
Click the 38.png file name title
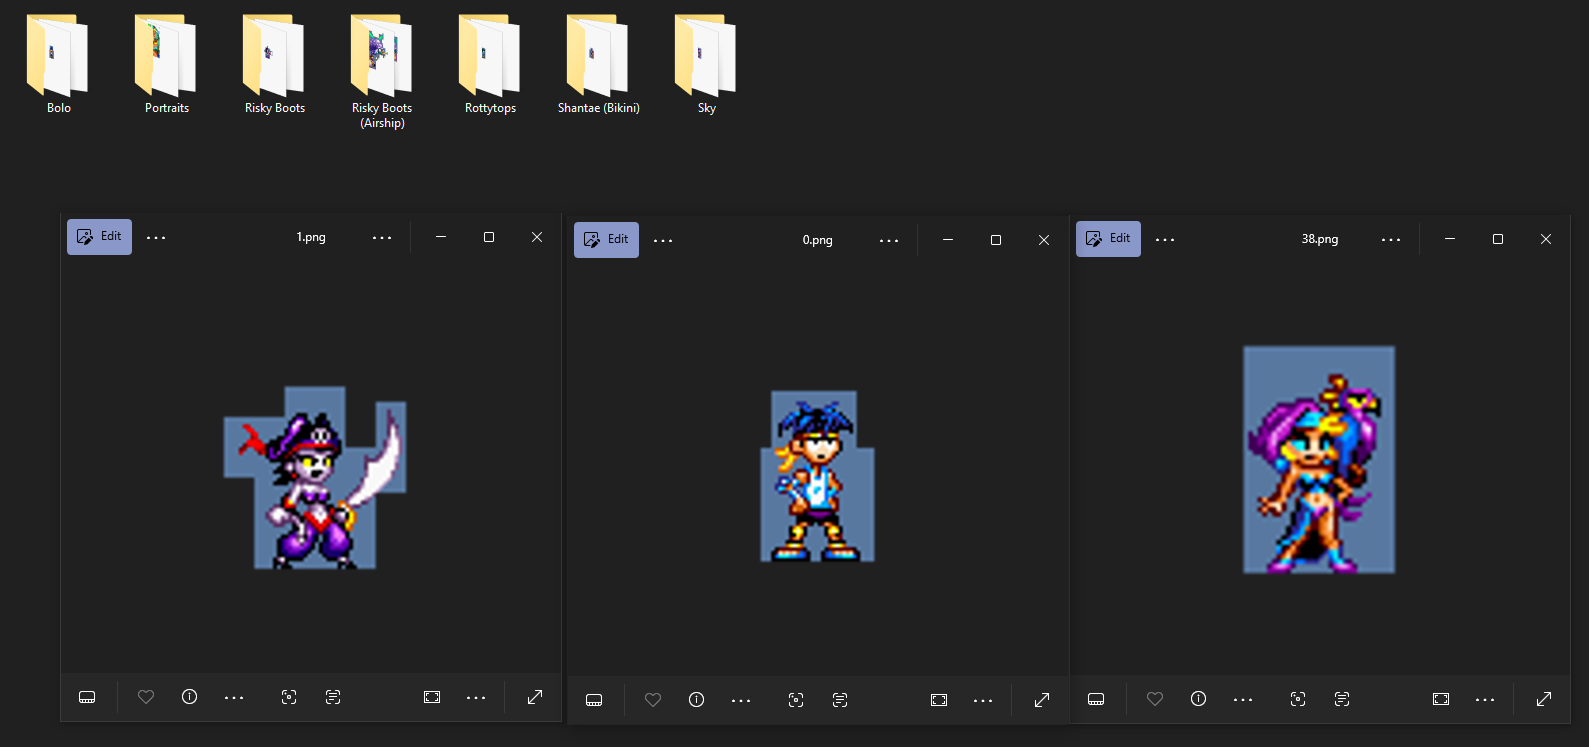[x=1320, y=240]
